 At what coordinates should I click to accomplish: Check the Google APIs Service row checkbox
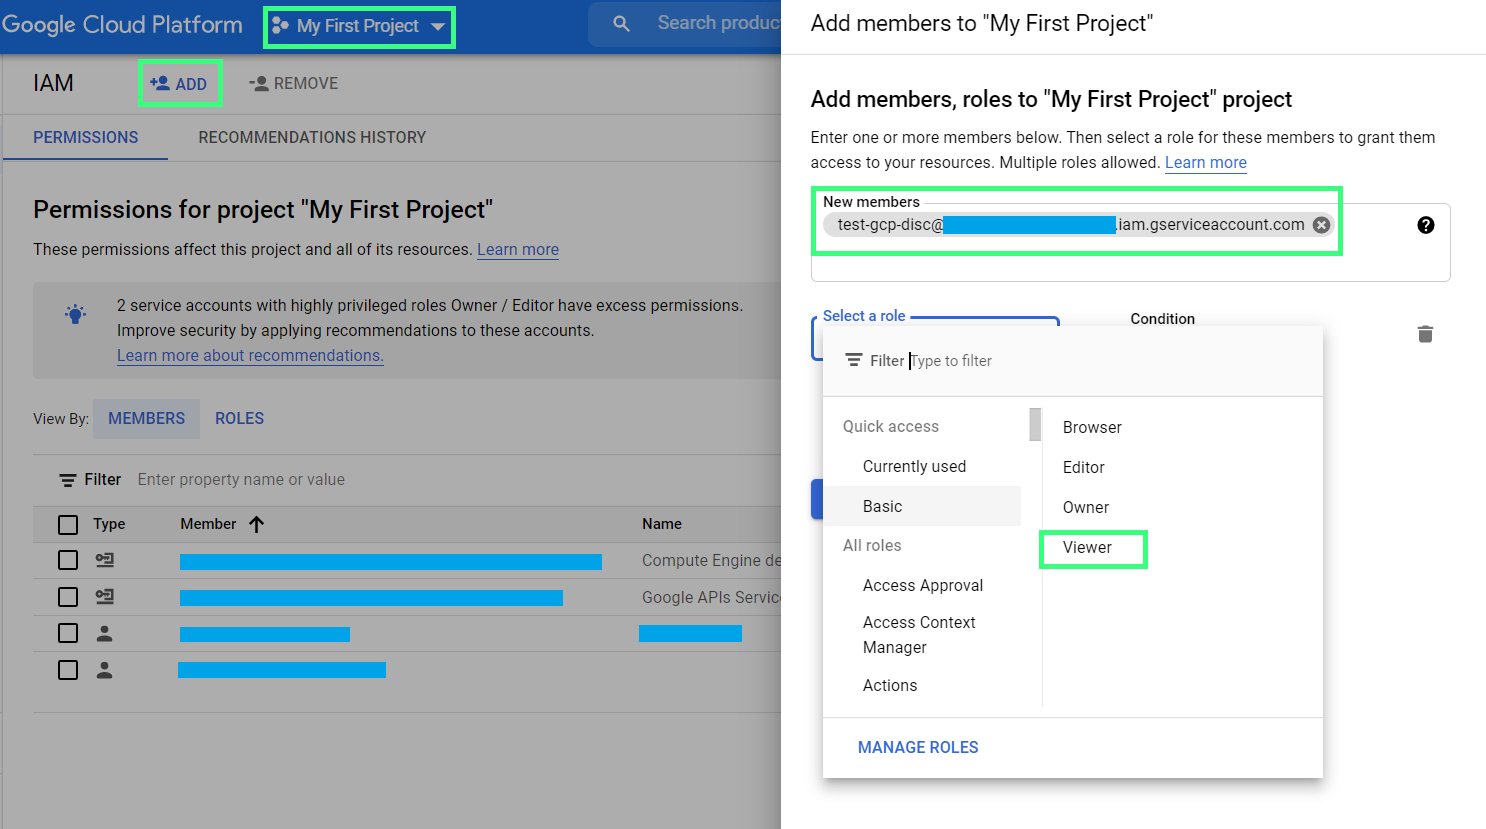(68, 597)
